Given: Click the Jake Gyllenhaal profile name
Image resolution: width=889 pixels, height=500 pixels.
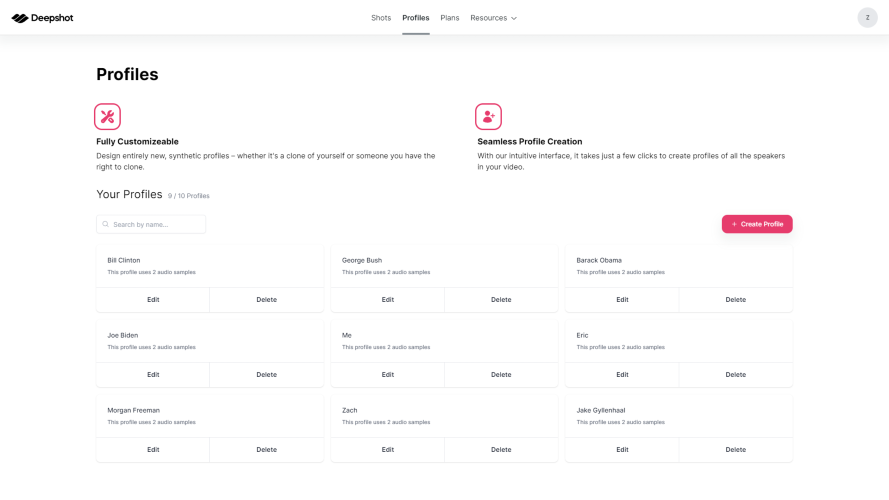Looking at the screenshot, I should tap(600, 410).
